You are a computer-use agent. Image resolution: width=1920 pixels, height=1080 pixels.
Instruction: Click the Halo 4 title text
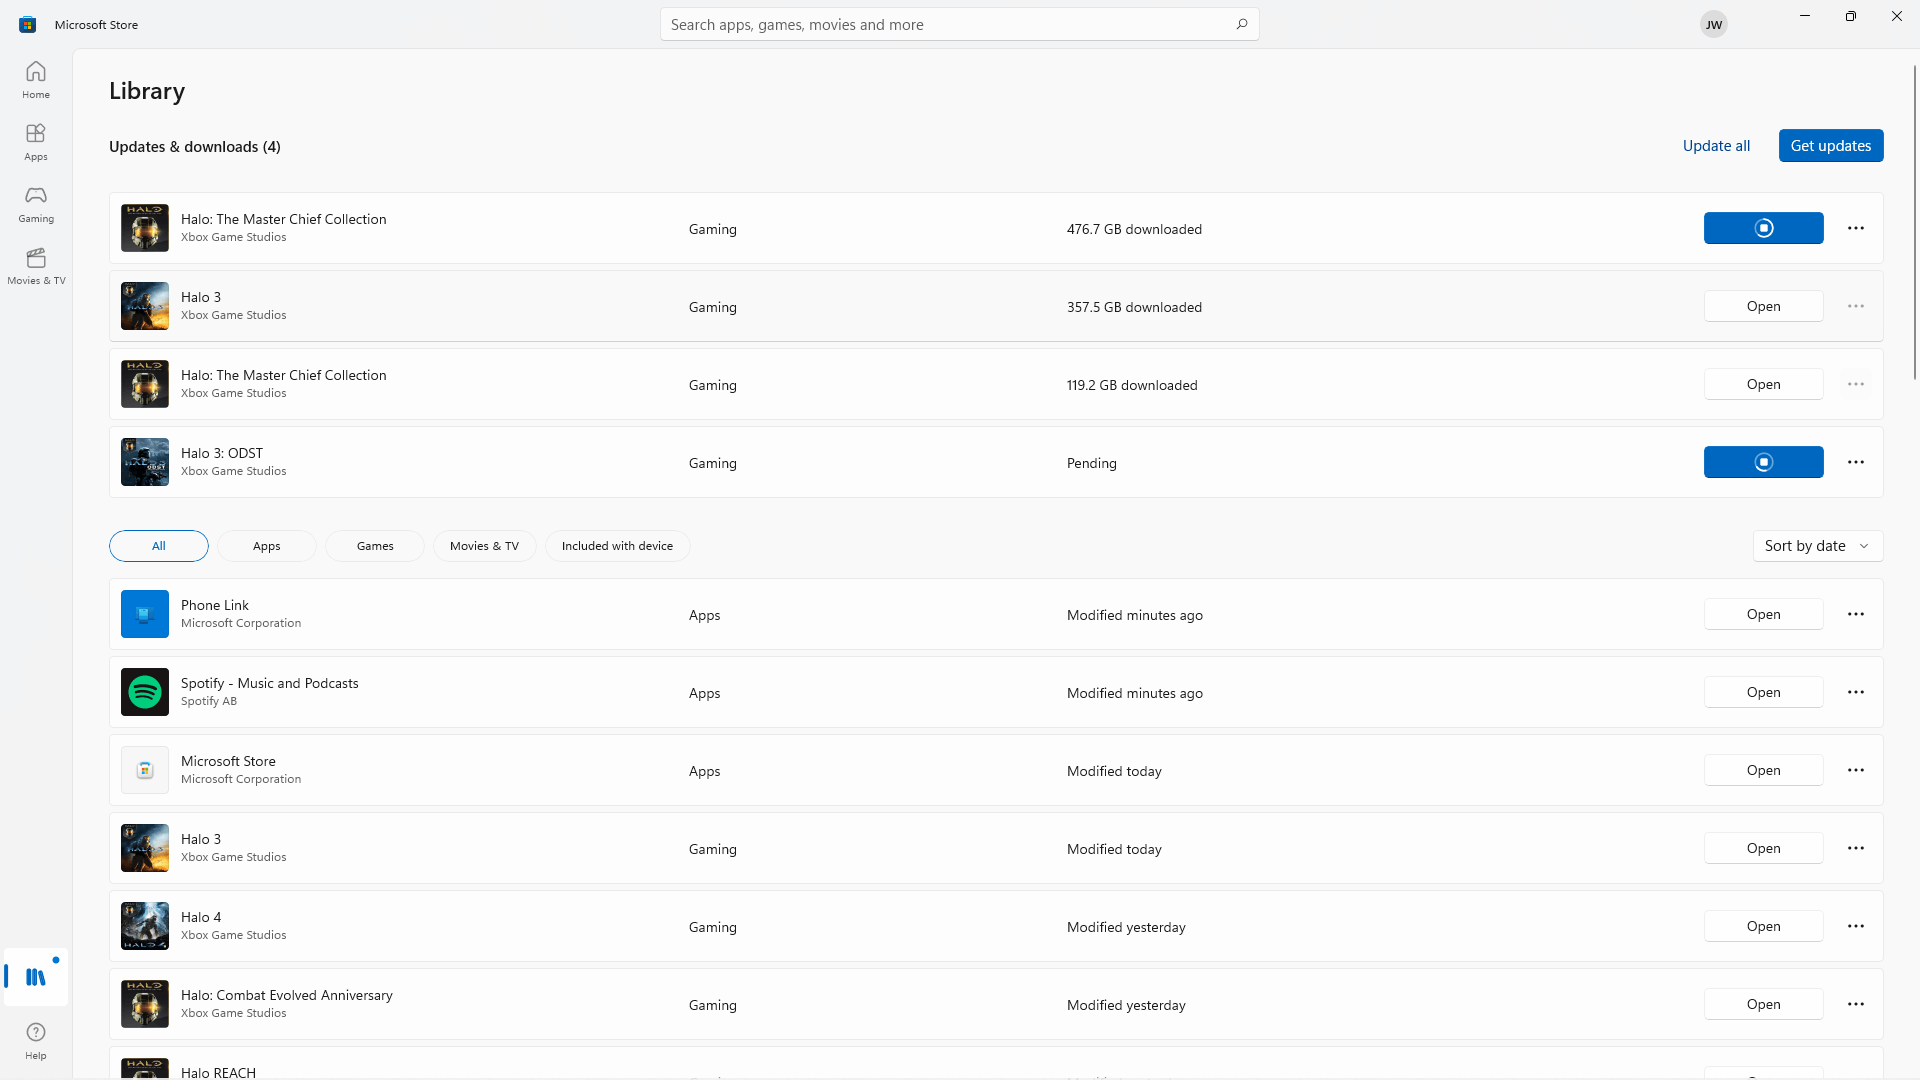coord(201,917)
